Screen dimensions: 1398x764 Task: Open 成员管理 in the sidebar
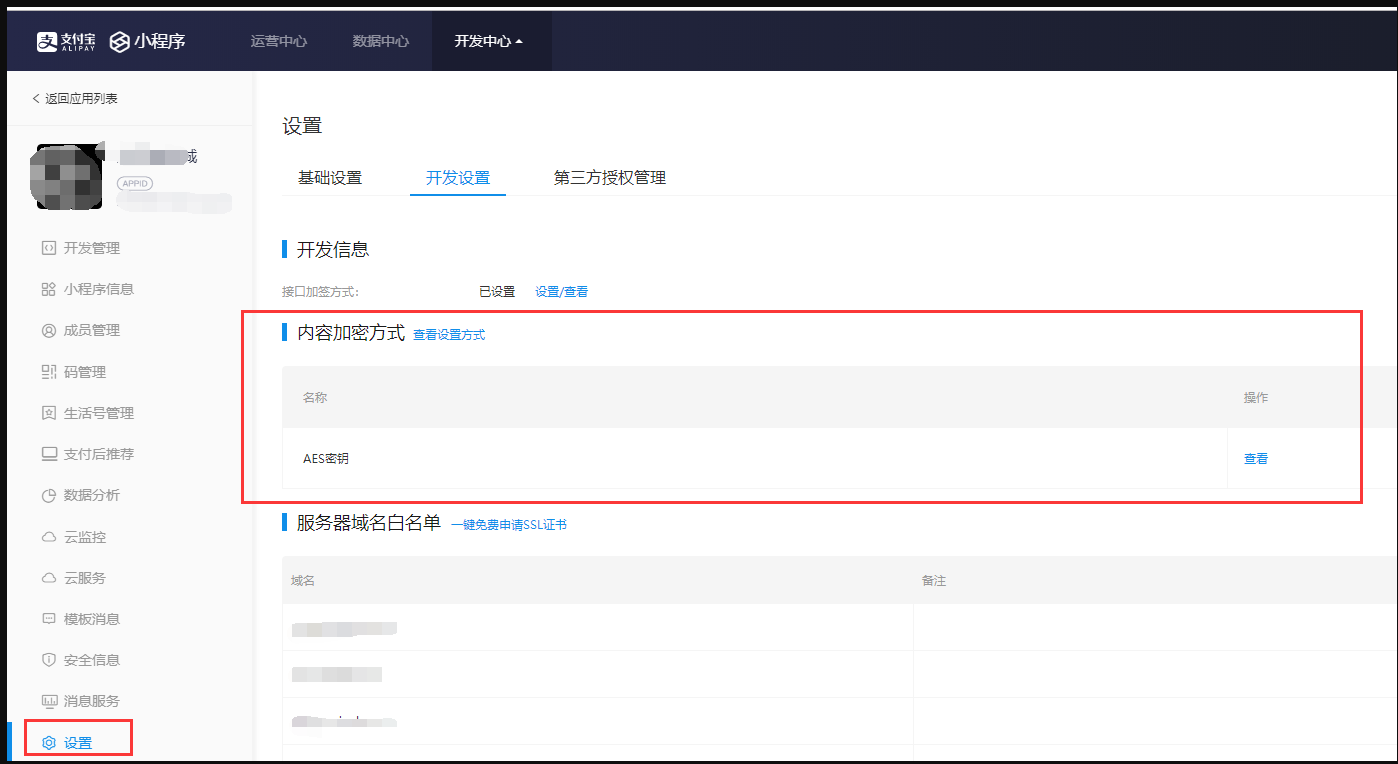92,330
